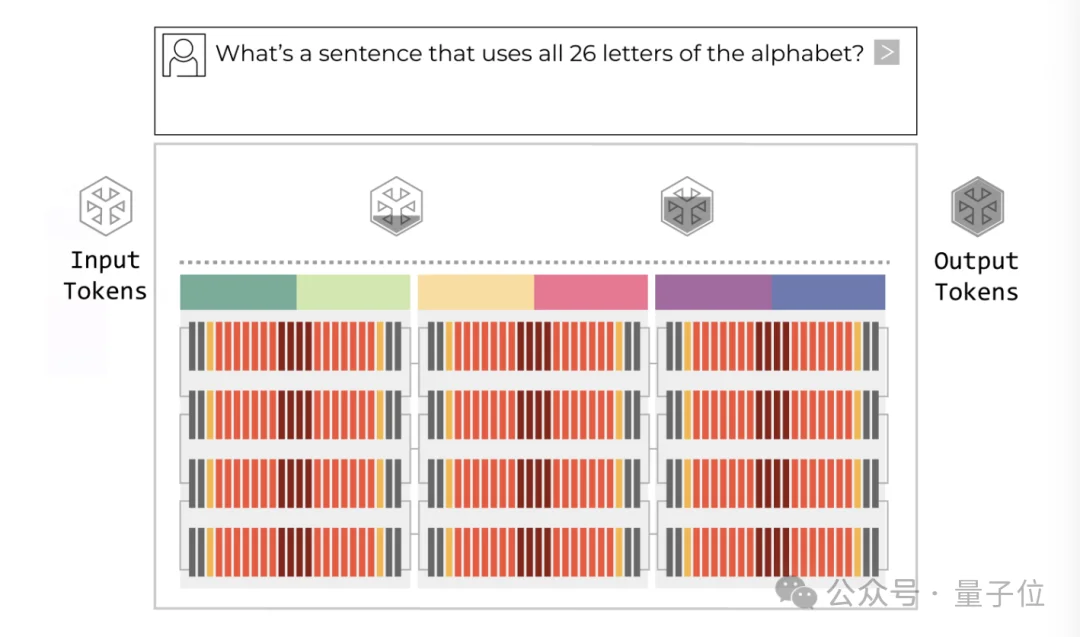Click the solid gray cube above Output Tokens

(x=977, y=205)
